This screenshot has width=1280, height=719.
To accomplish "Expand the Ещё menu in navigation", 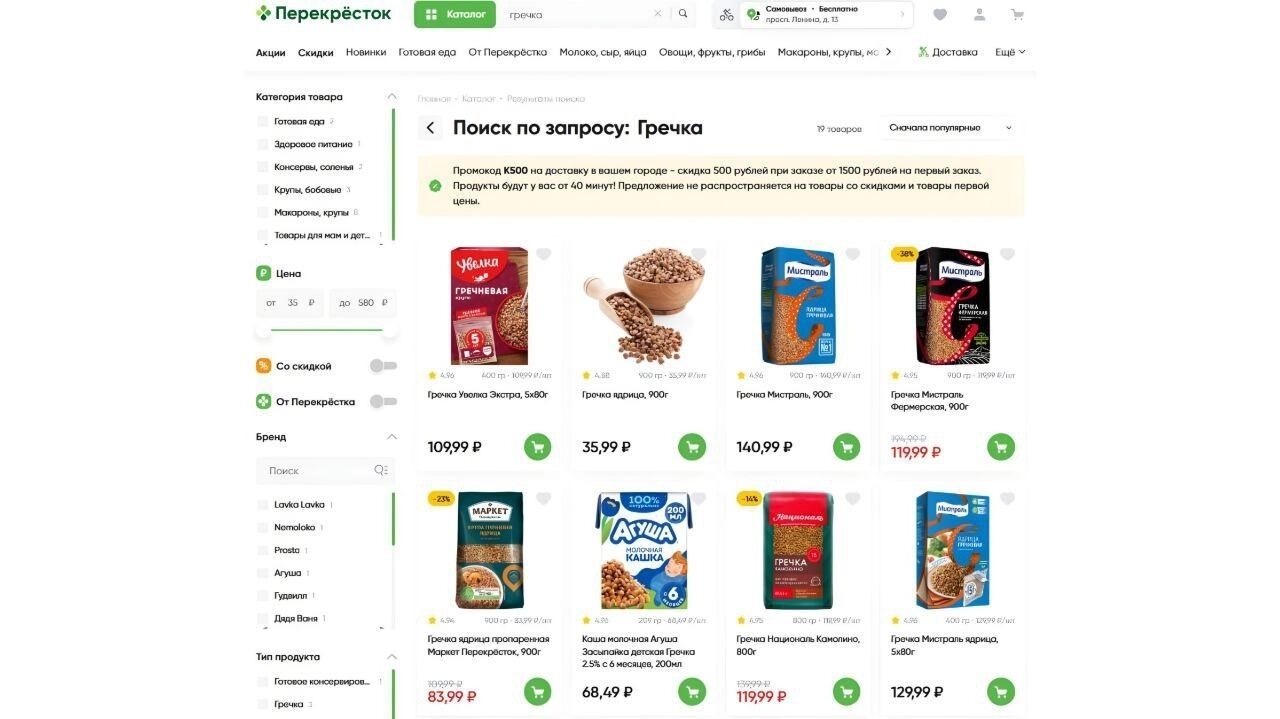I will pyautogui.click(x=1010, y=52).
